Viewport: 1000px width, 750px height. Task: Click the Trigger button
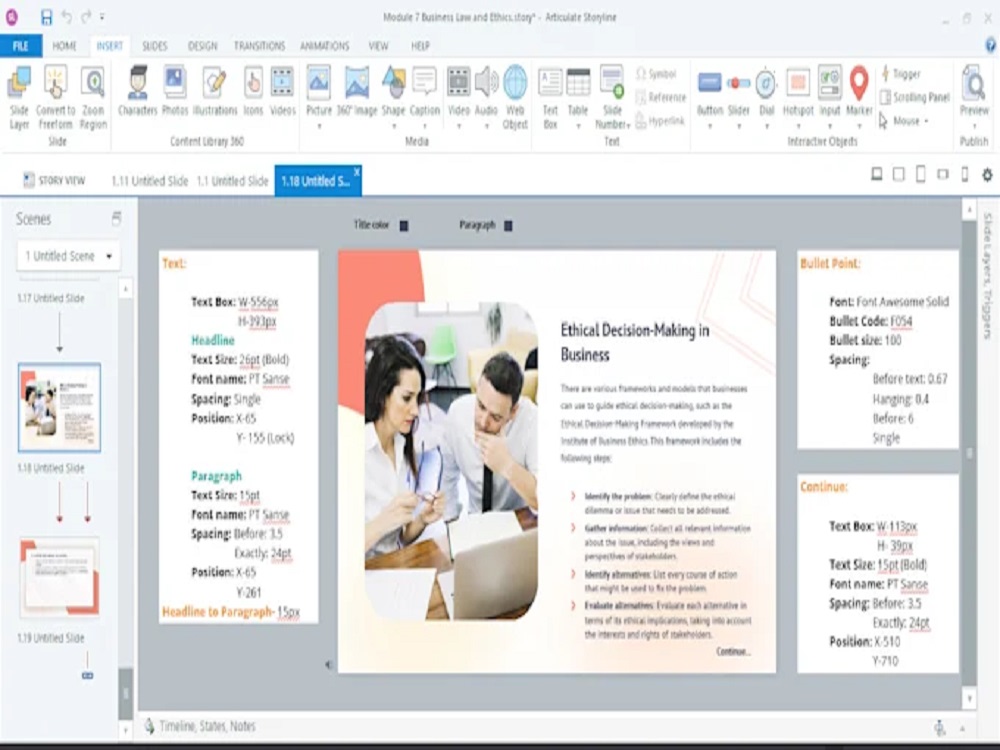(x=901, y=73)
